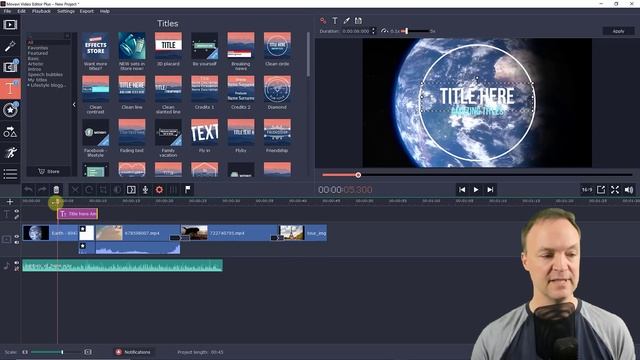This screenshot has width=640, height=360.
Task: Open Color adjustments tool
Action: [x=117, y=189]
